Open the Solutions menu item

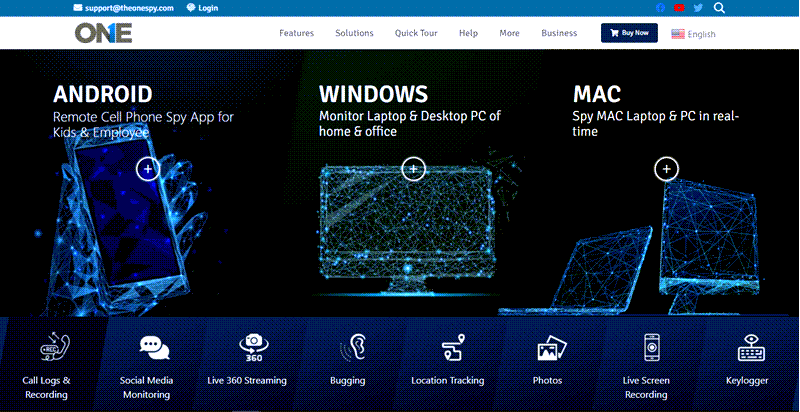click(x=354, y=33)
